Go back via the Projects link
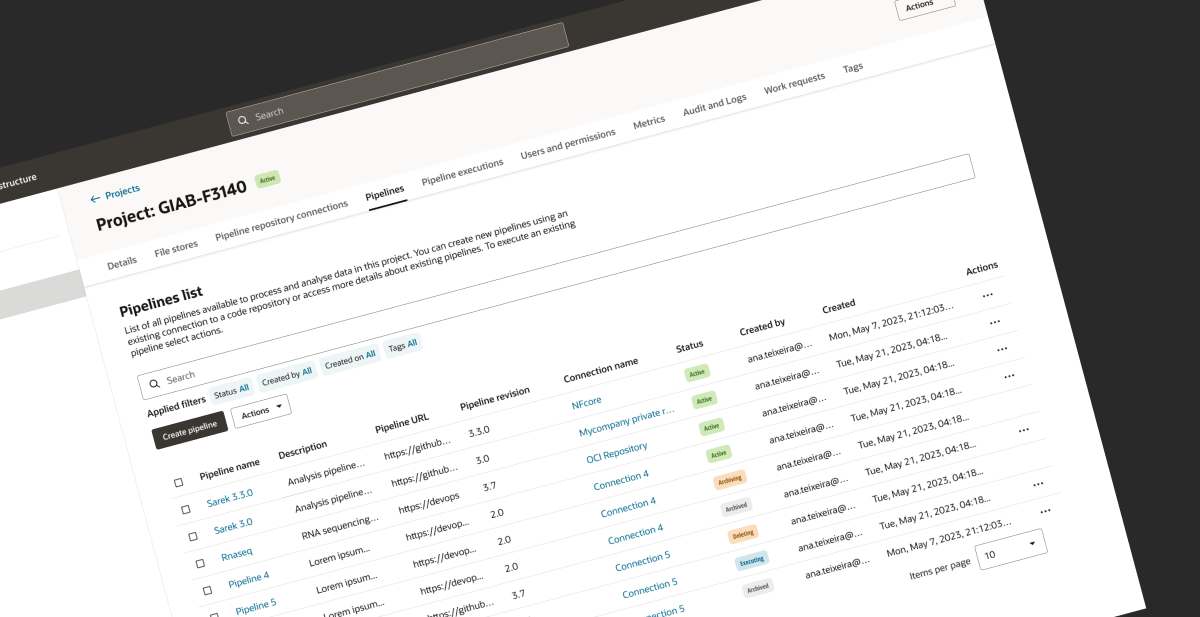 coord(122,191)
